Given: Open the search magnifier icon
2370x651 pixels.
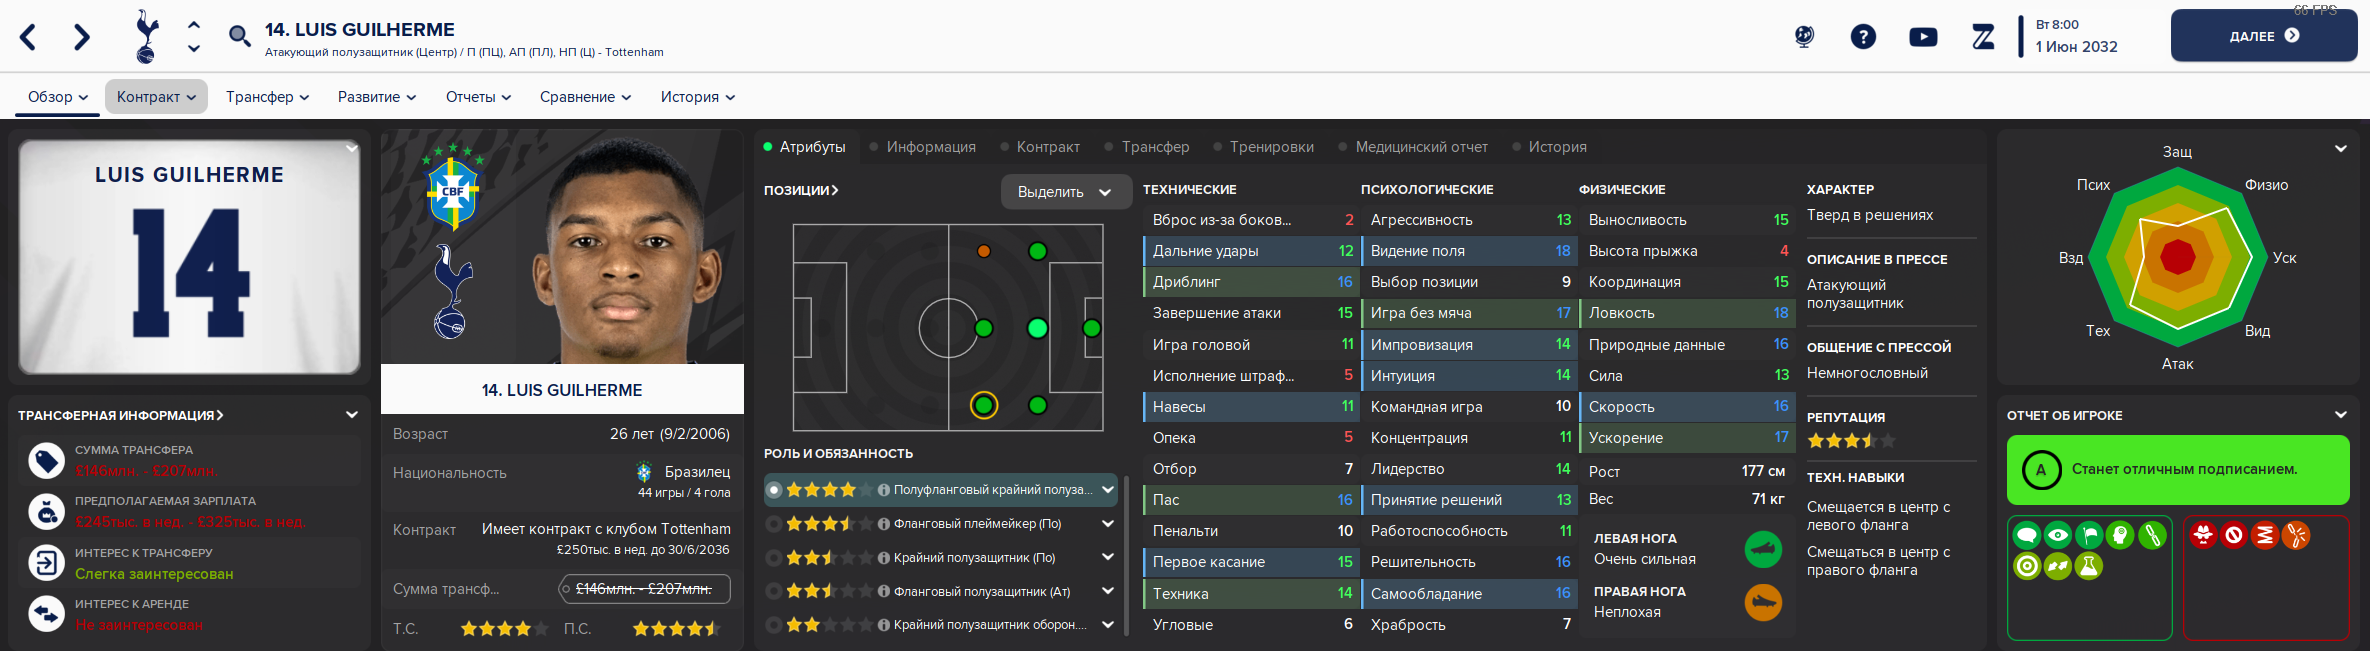Looking at the screenshot, I should (239, 37).
